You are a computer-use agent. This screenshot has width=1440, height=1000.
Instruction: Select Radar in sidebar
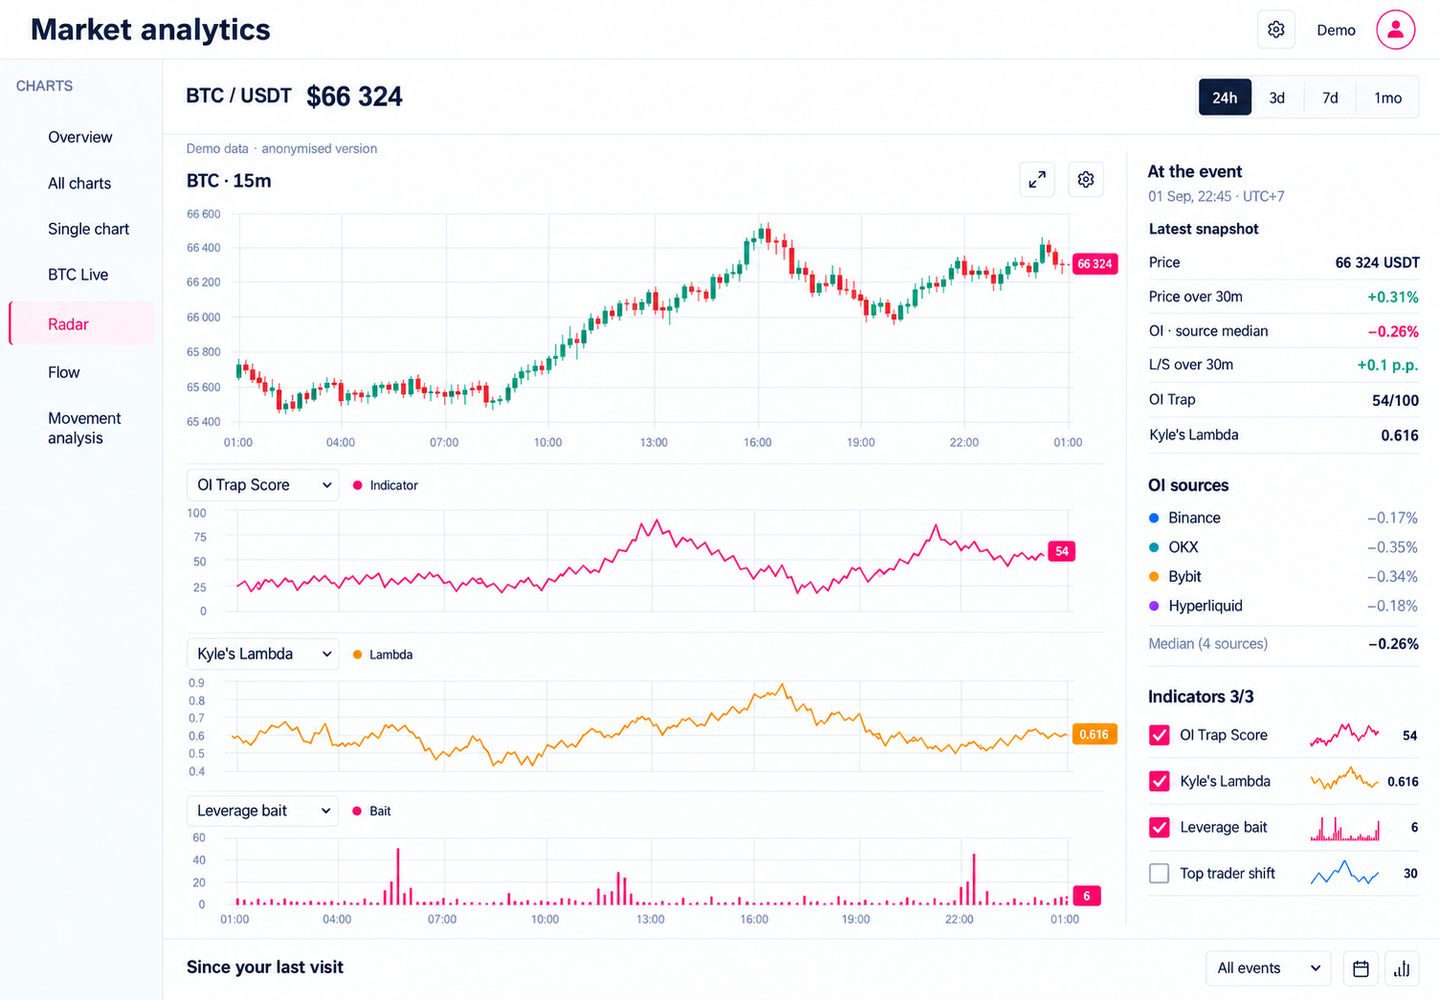(82, 324)
